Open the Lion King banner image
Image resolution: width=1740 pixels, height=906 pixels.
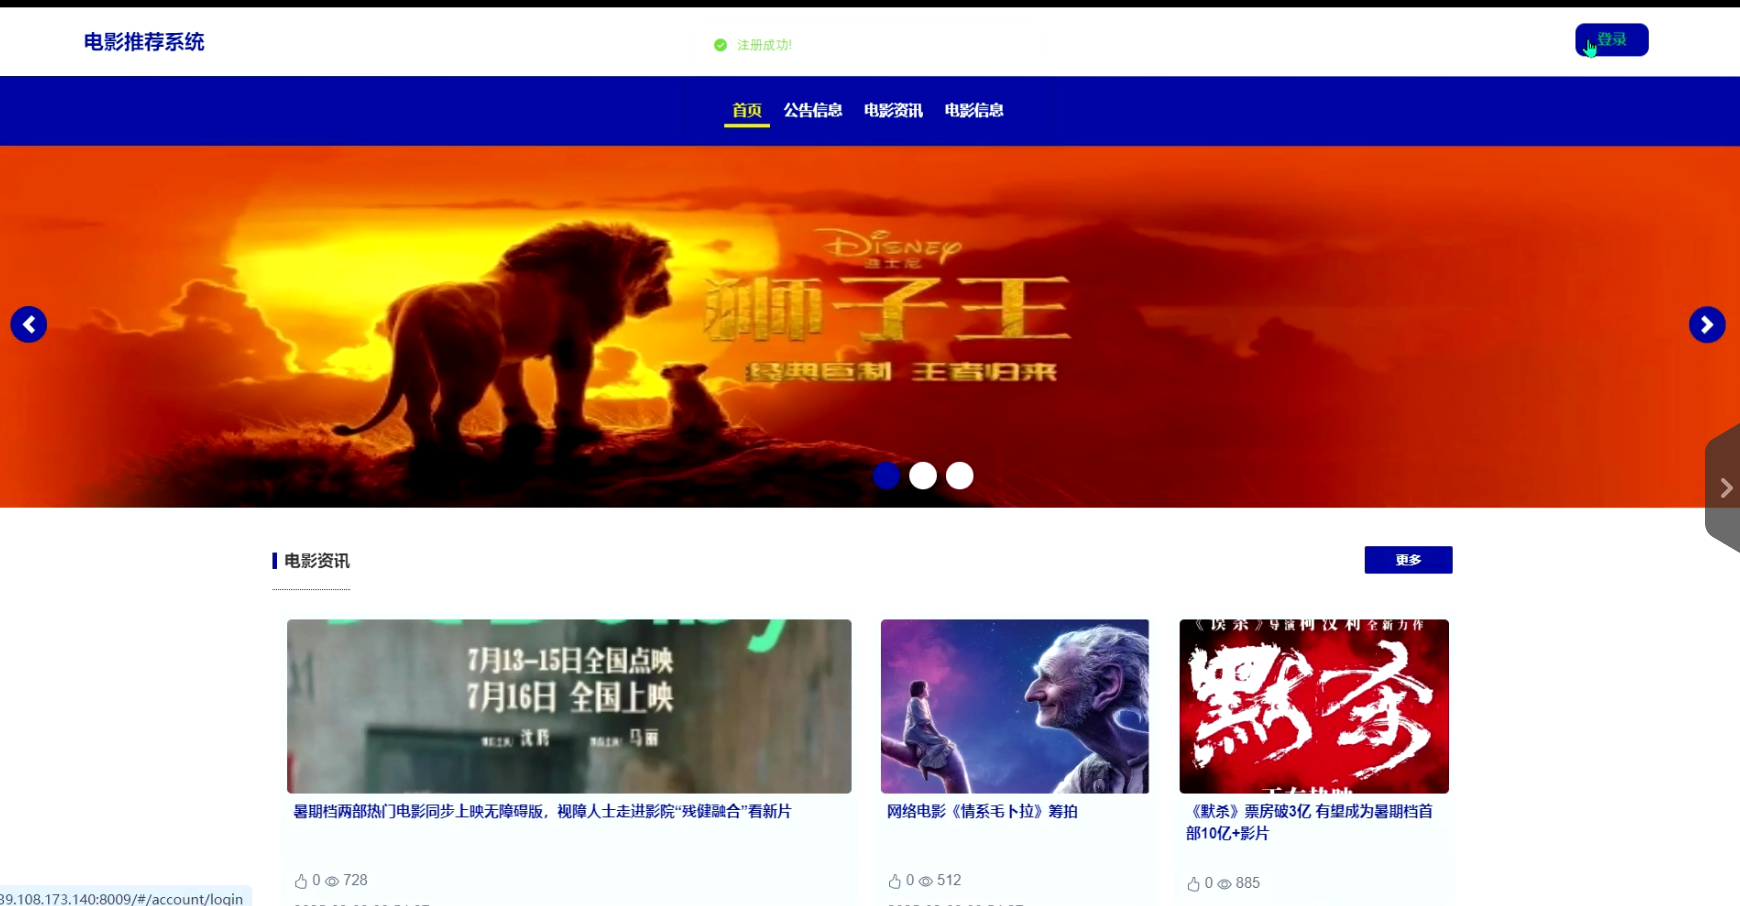870,326
